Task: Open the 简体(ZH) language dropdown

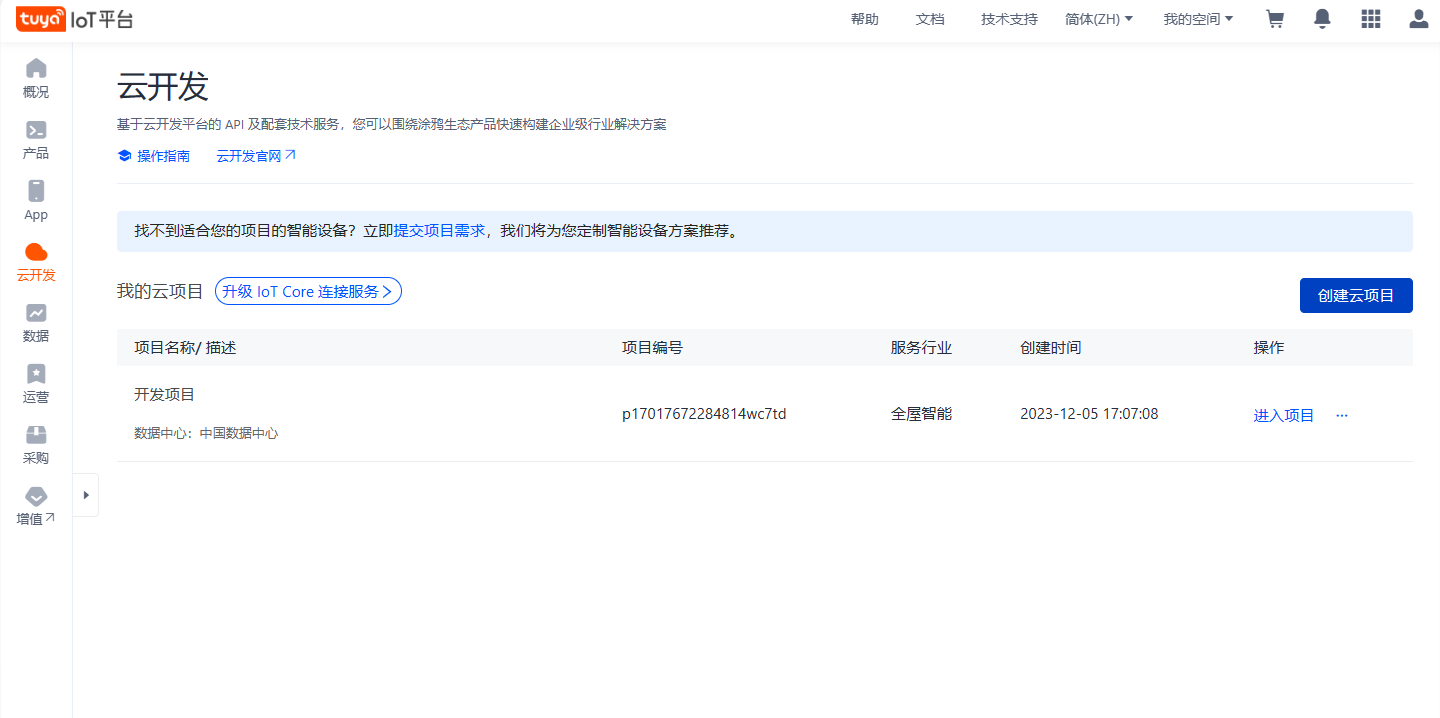Action: (x=1099, y=19)
